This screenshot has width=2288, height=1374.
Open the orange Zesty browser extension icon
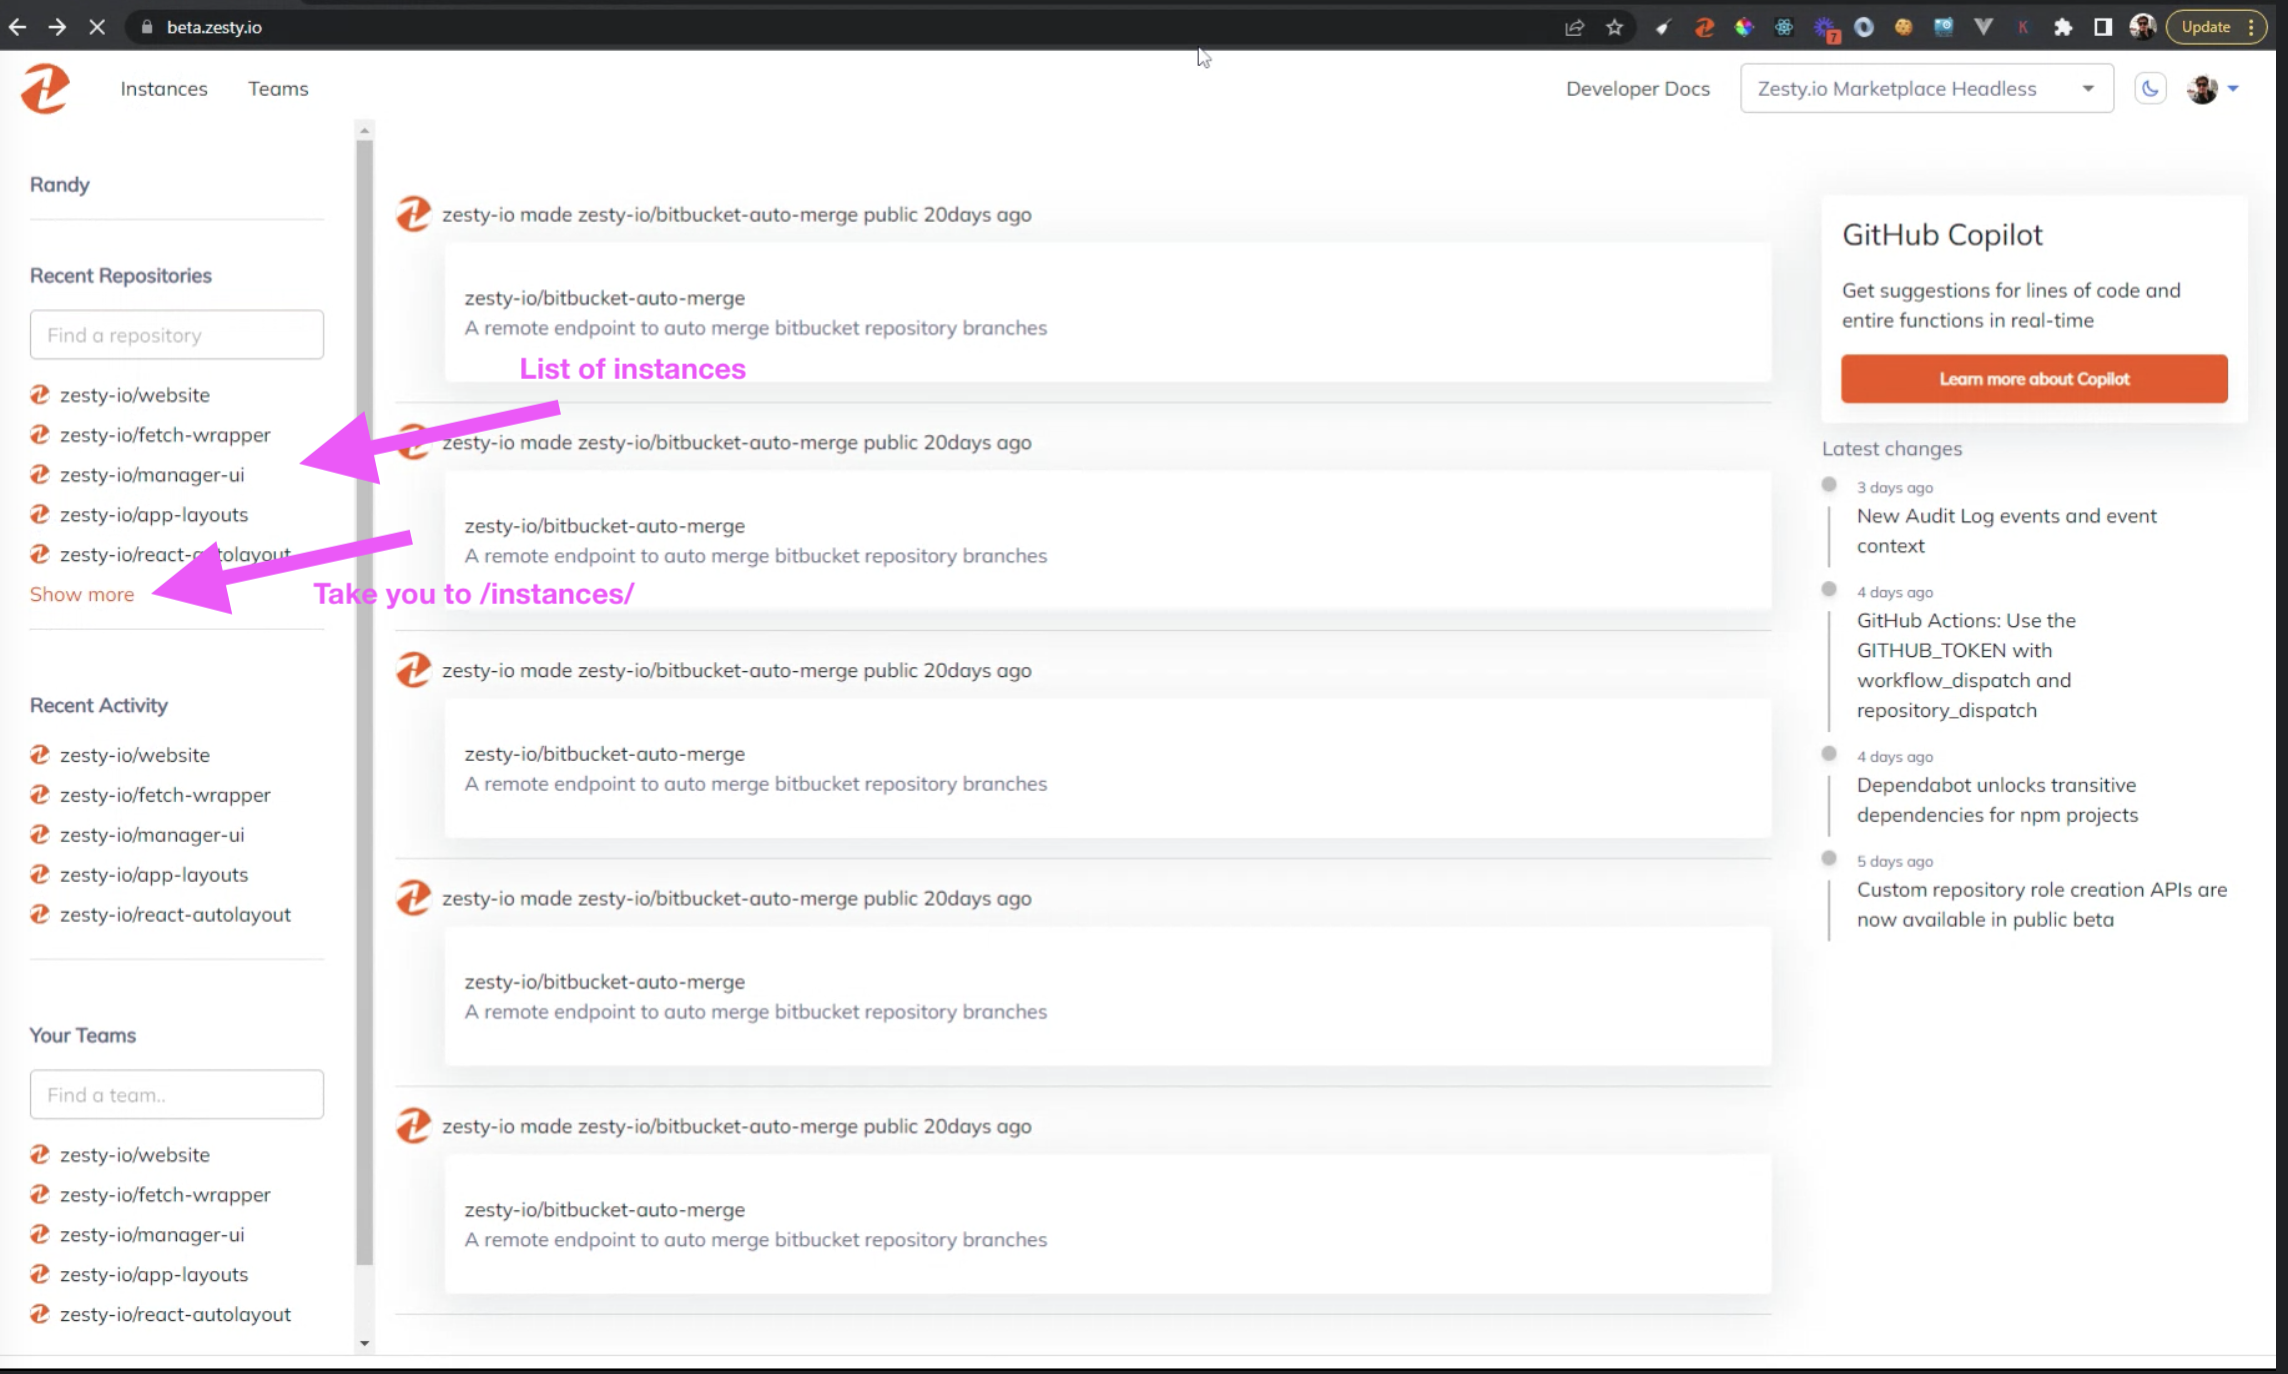point(1703,27)
